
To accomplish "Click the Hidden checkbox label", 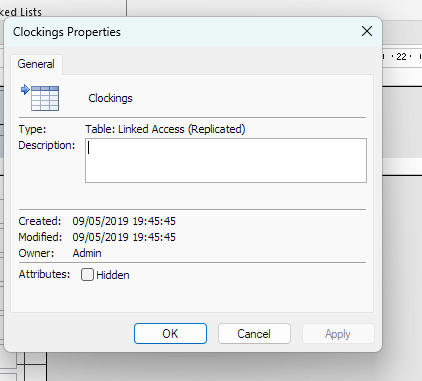I will click(x=113, y=275).
